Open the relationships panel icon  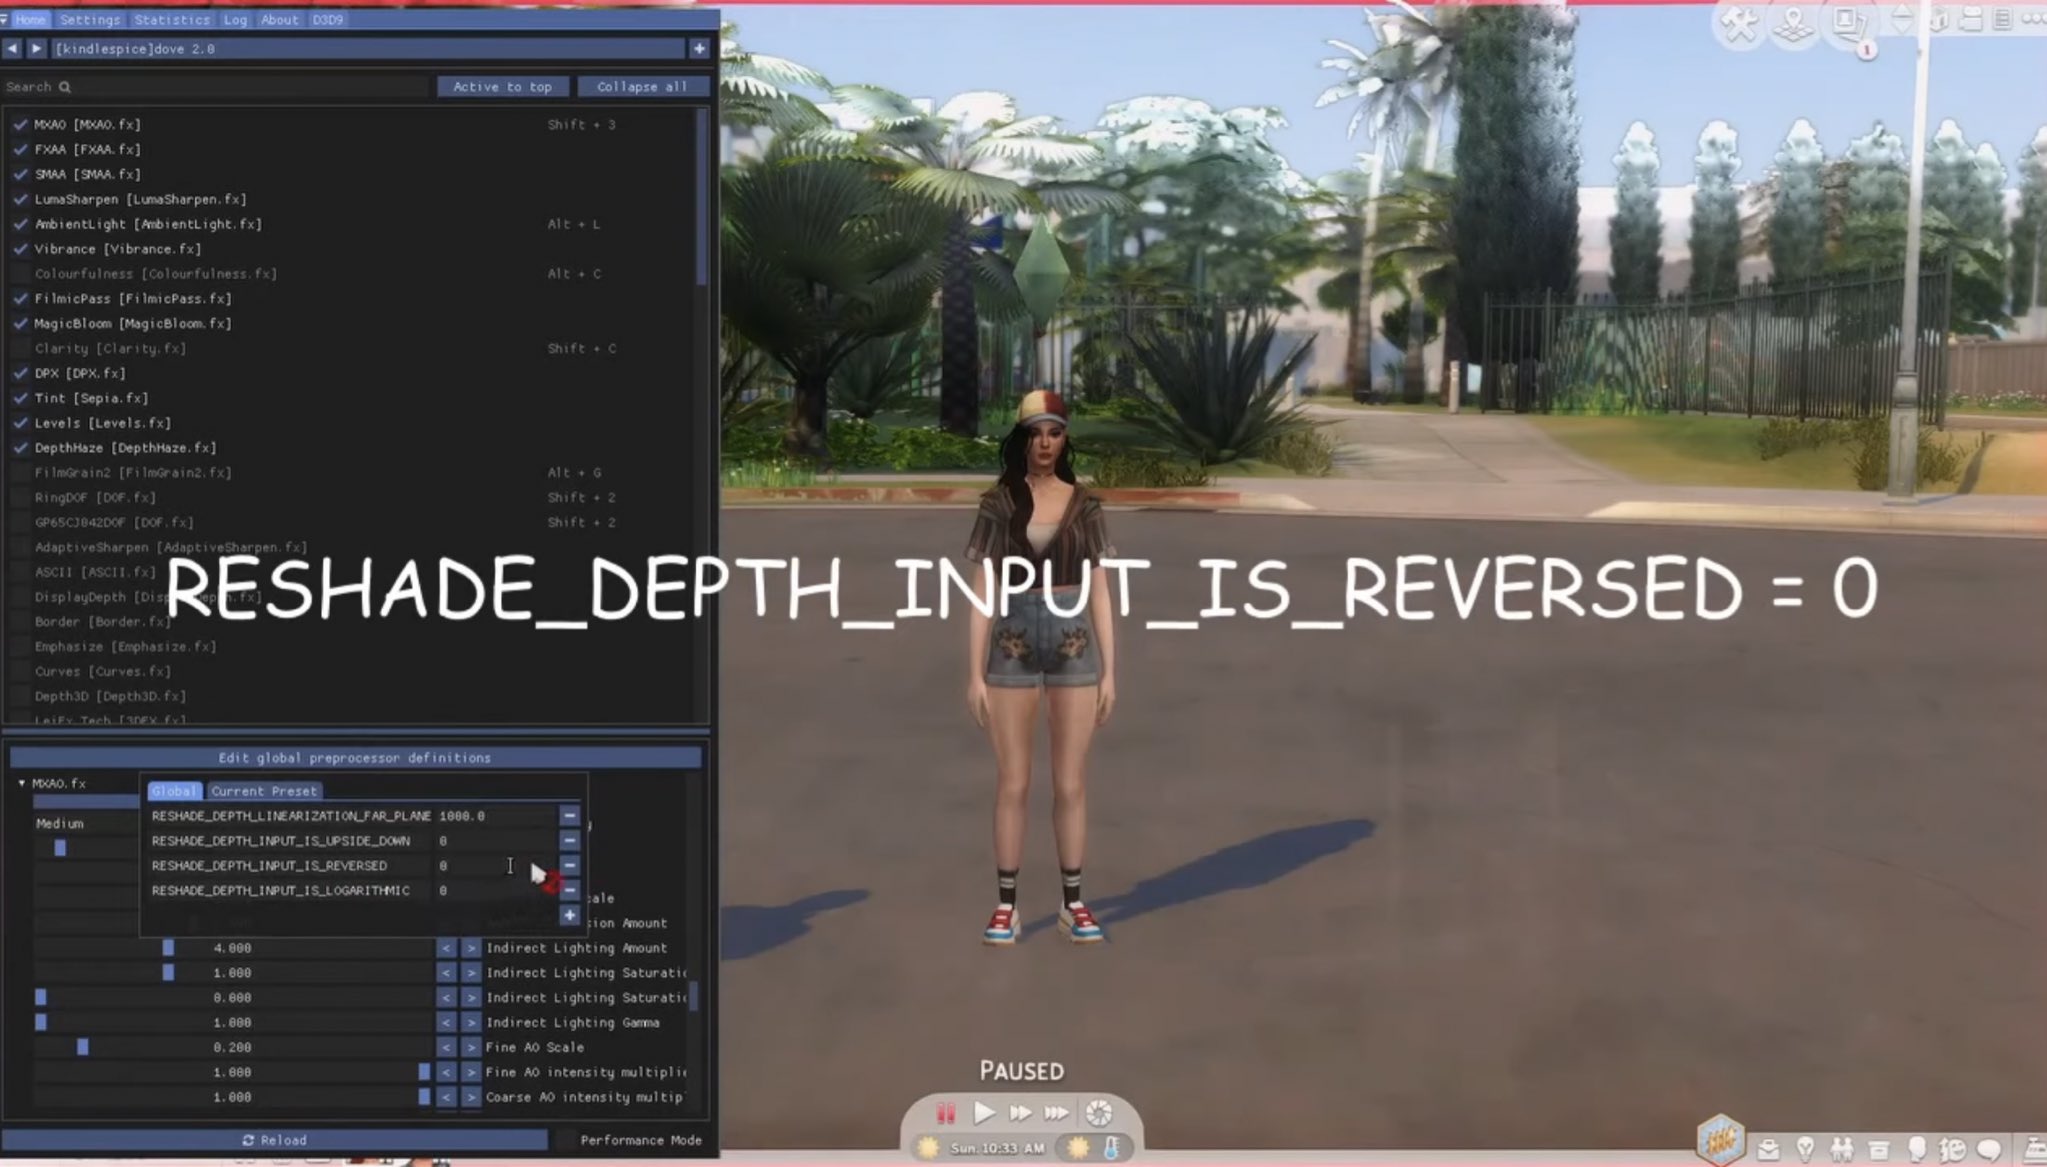tap(1842, 1149)
